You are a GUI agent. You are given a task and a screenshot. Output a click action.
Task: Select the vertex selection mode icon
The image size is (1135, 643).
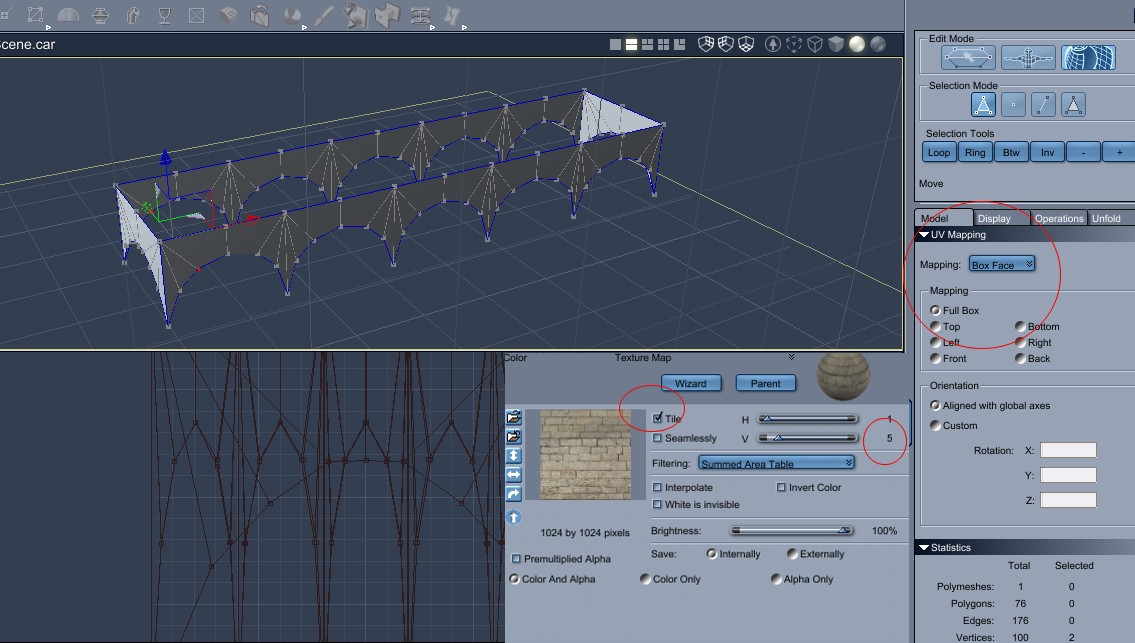point(1013,104)
